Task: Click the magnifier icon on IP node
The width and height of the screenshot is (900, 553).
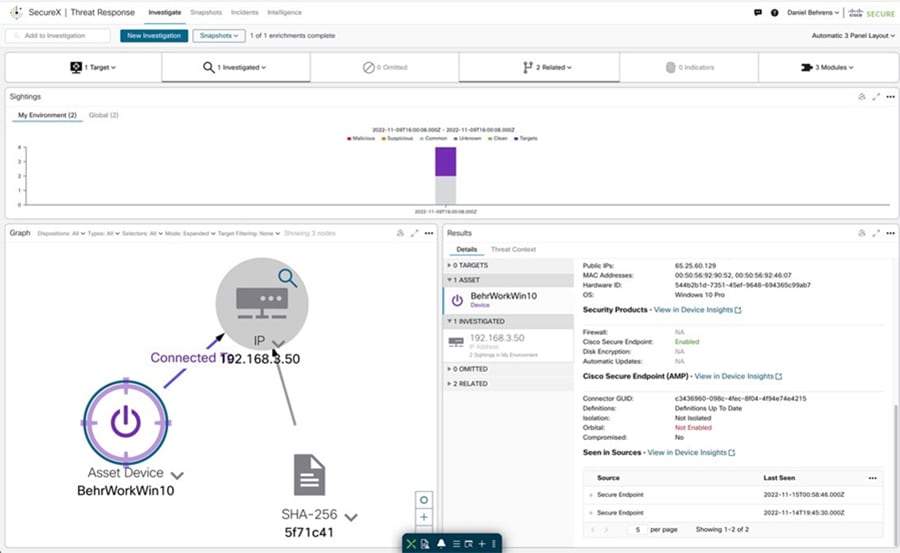Action: point(288,278)
